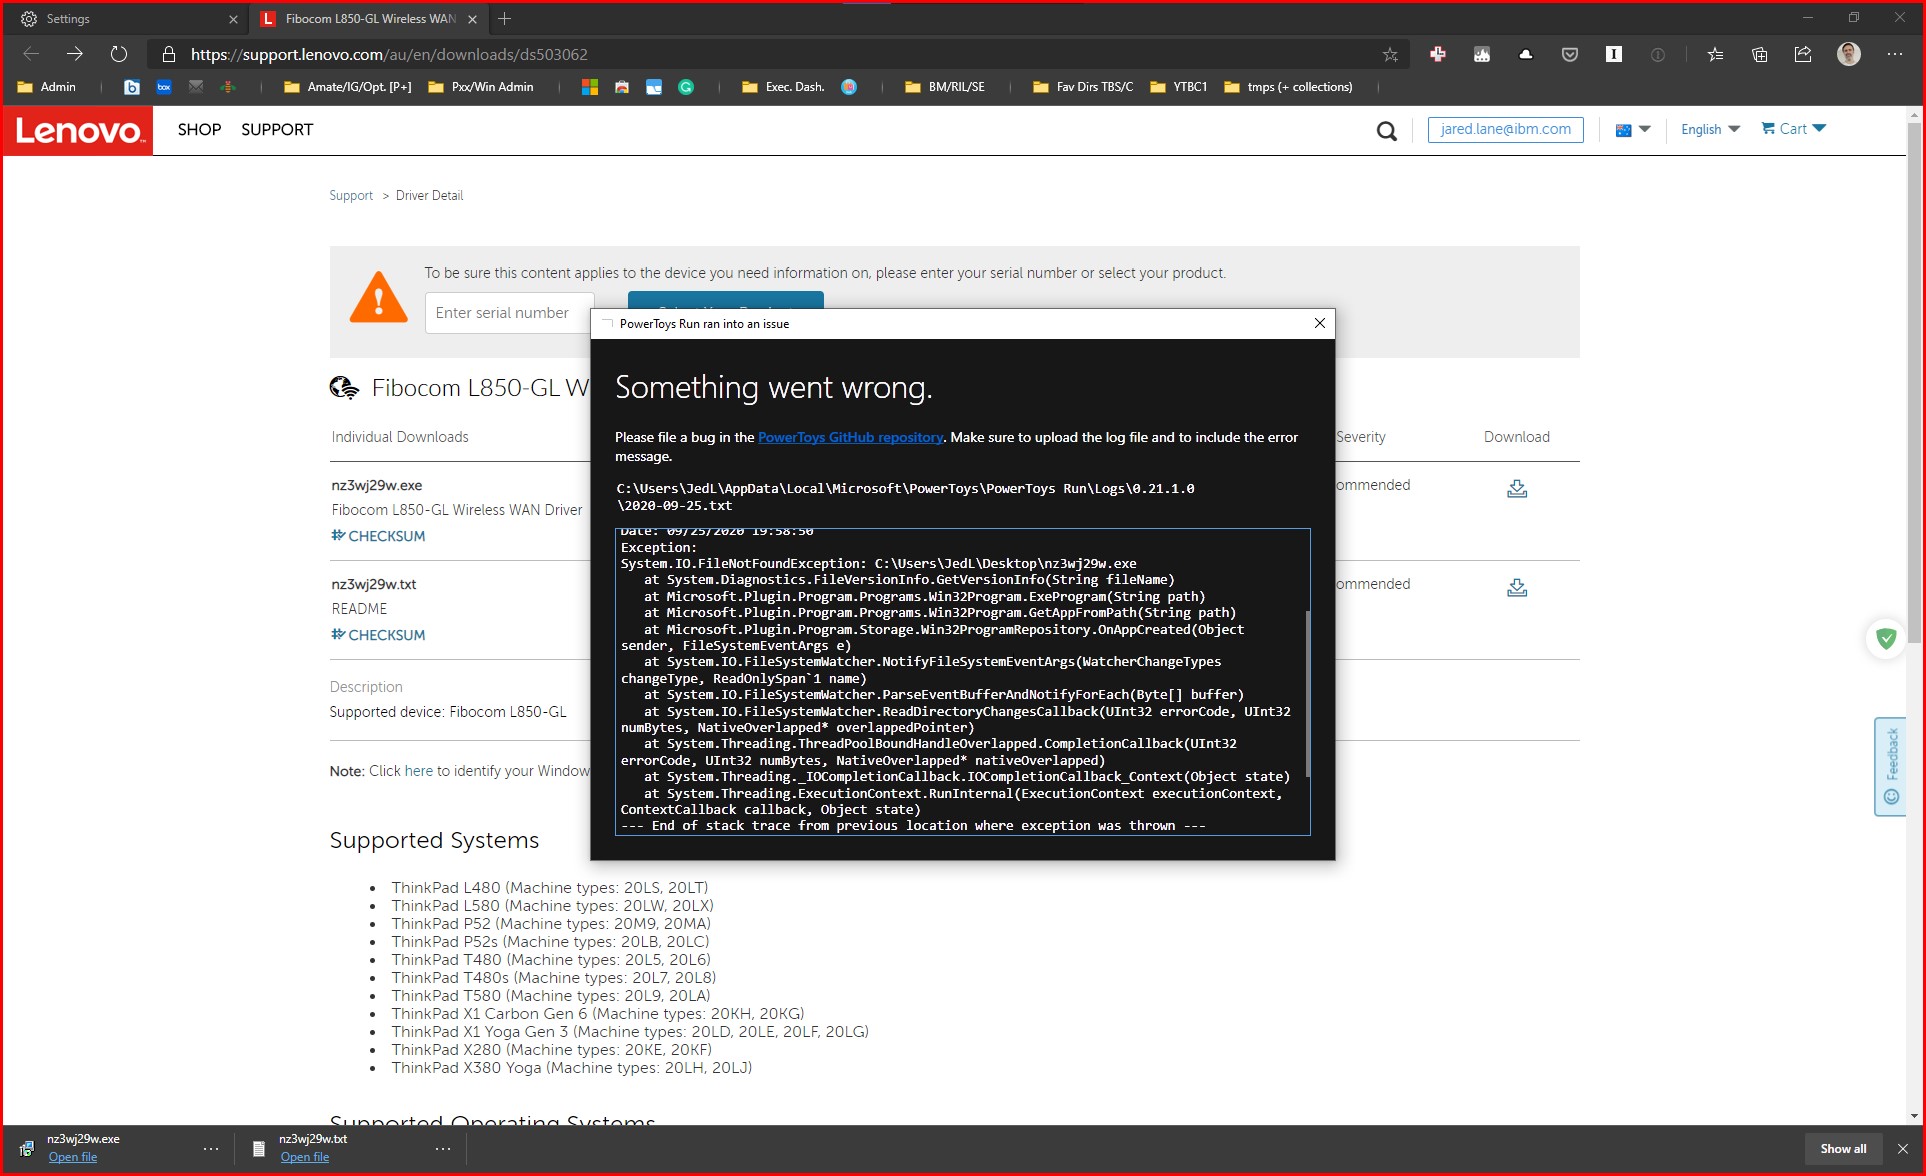
Task: Click the Box icon in favorites bar
Action: (x=164, y=87)
